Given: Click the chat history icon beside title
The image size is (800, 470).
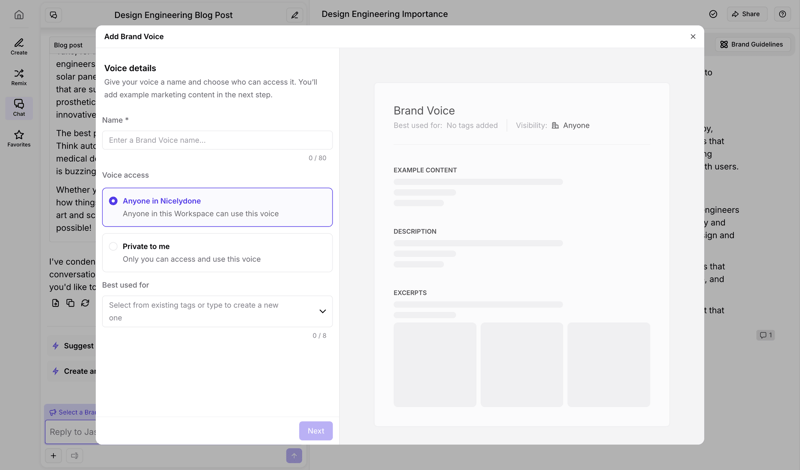Looking at the screenshot, I should 54,15.
